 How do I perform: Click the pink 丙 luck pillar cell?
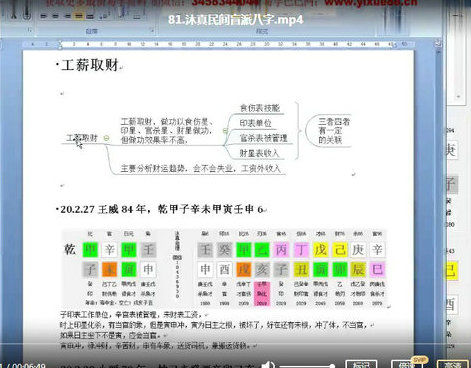point(282,250)
